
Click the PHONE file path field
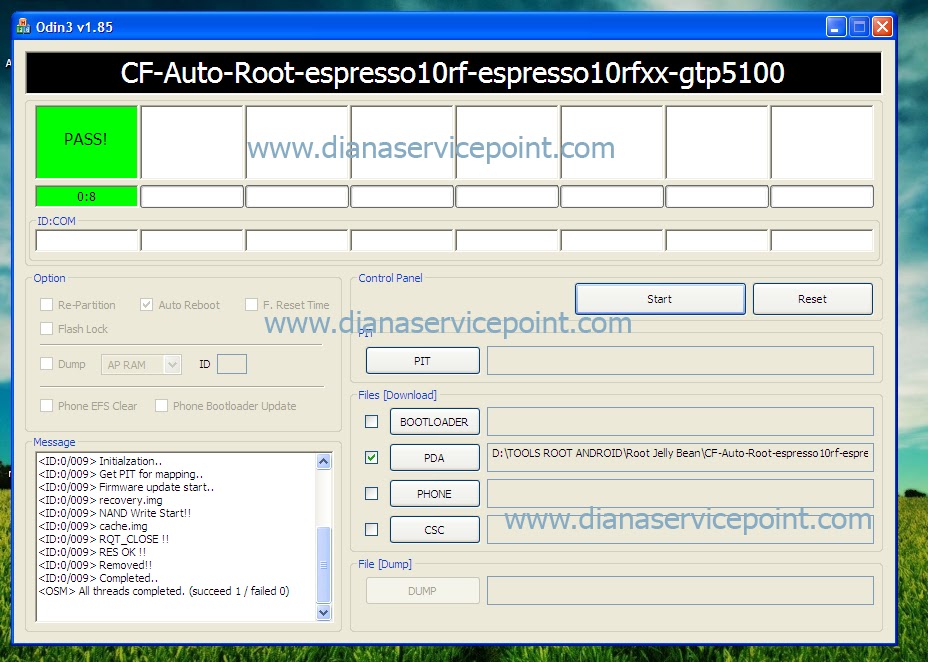[680, 494]
